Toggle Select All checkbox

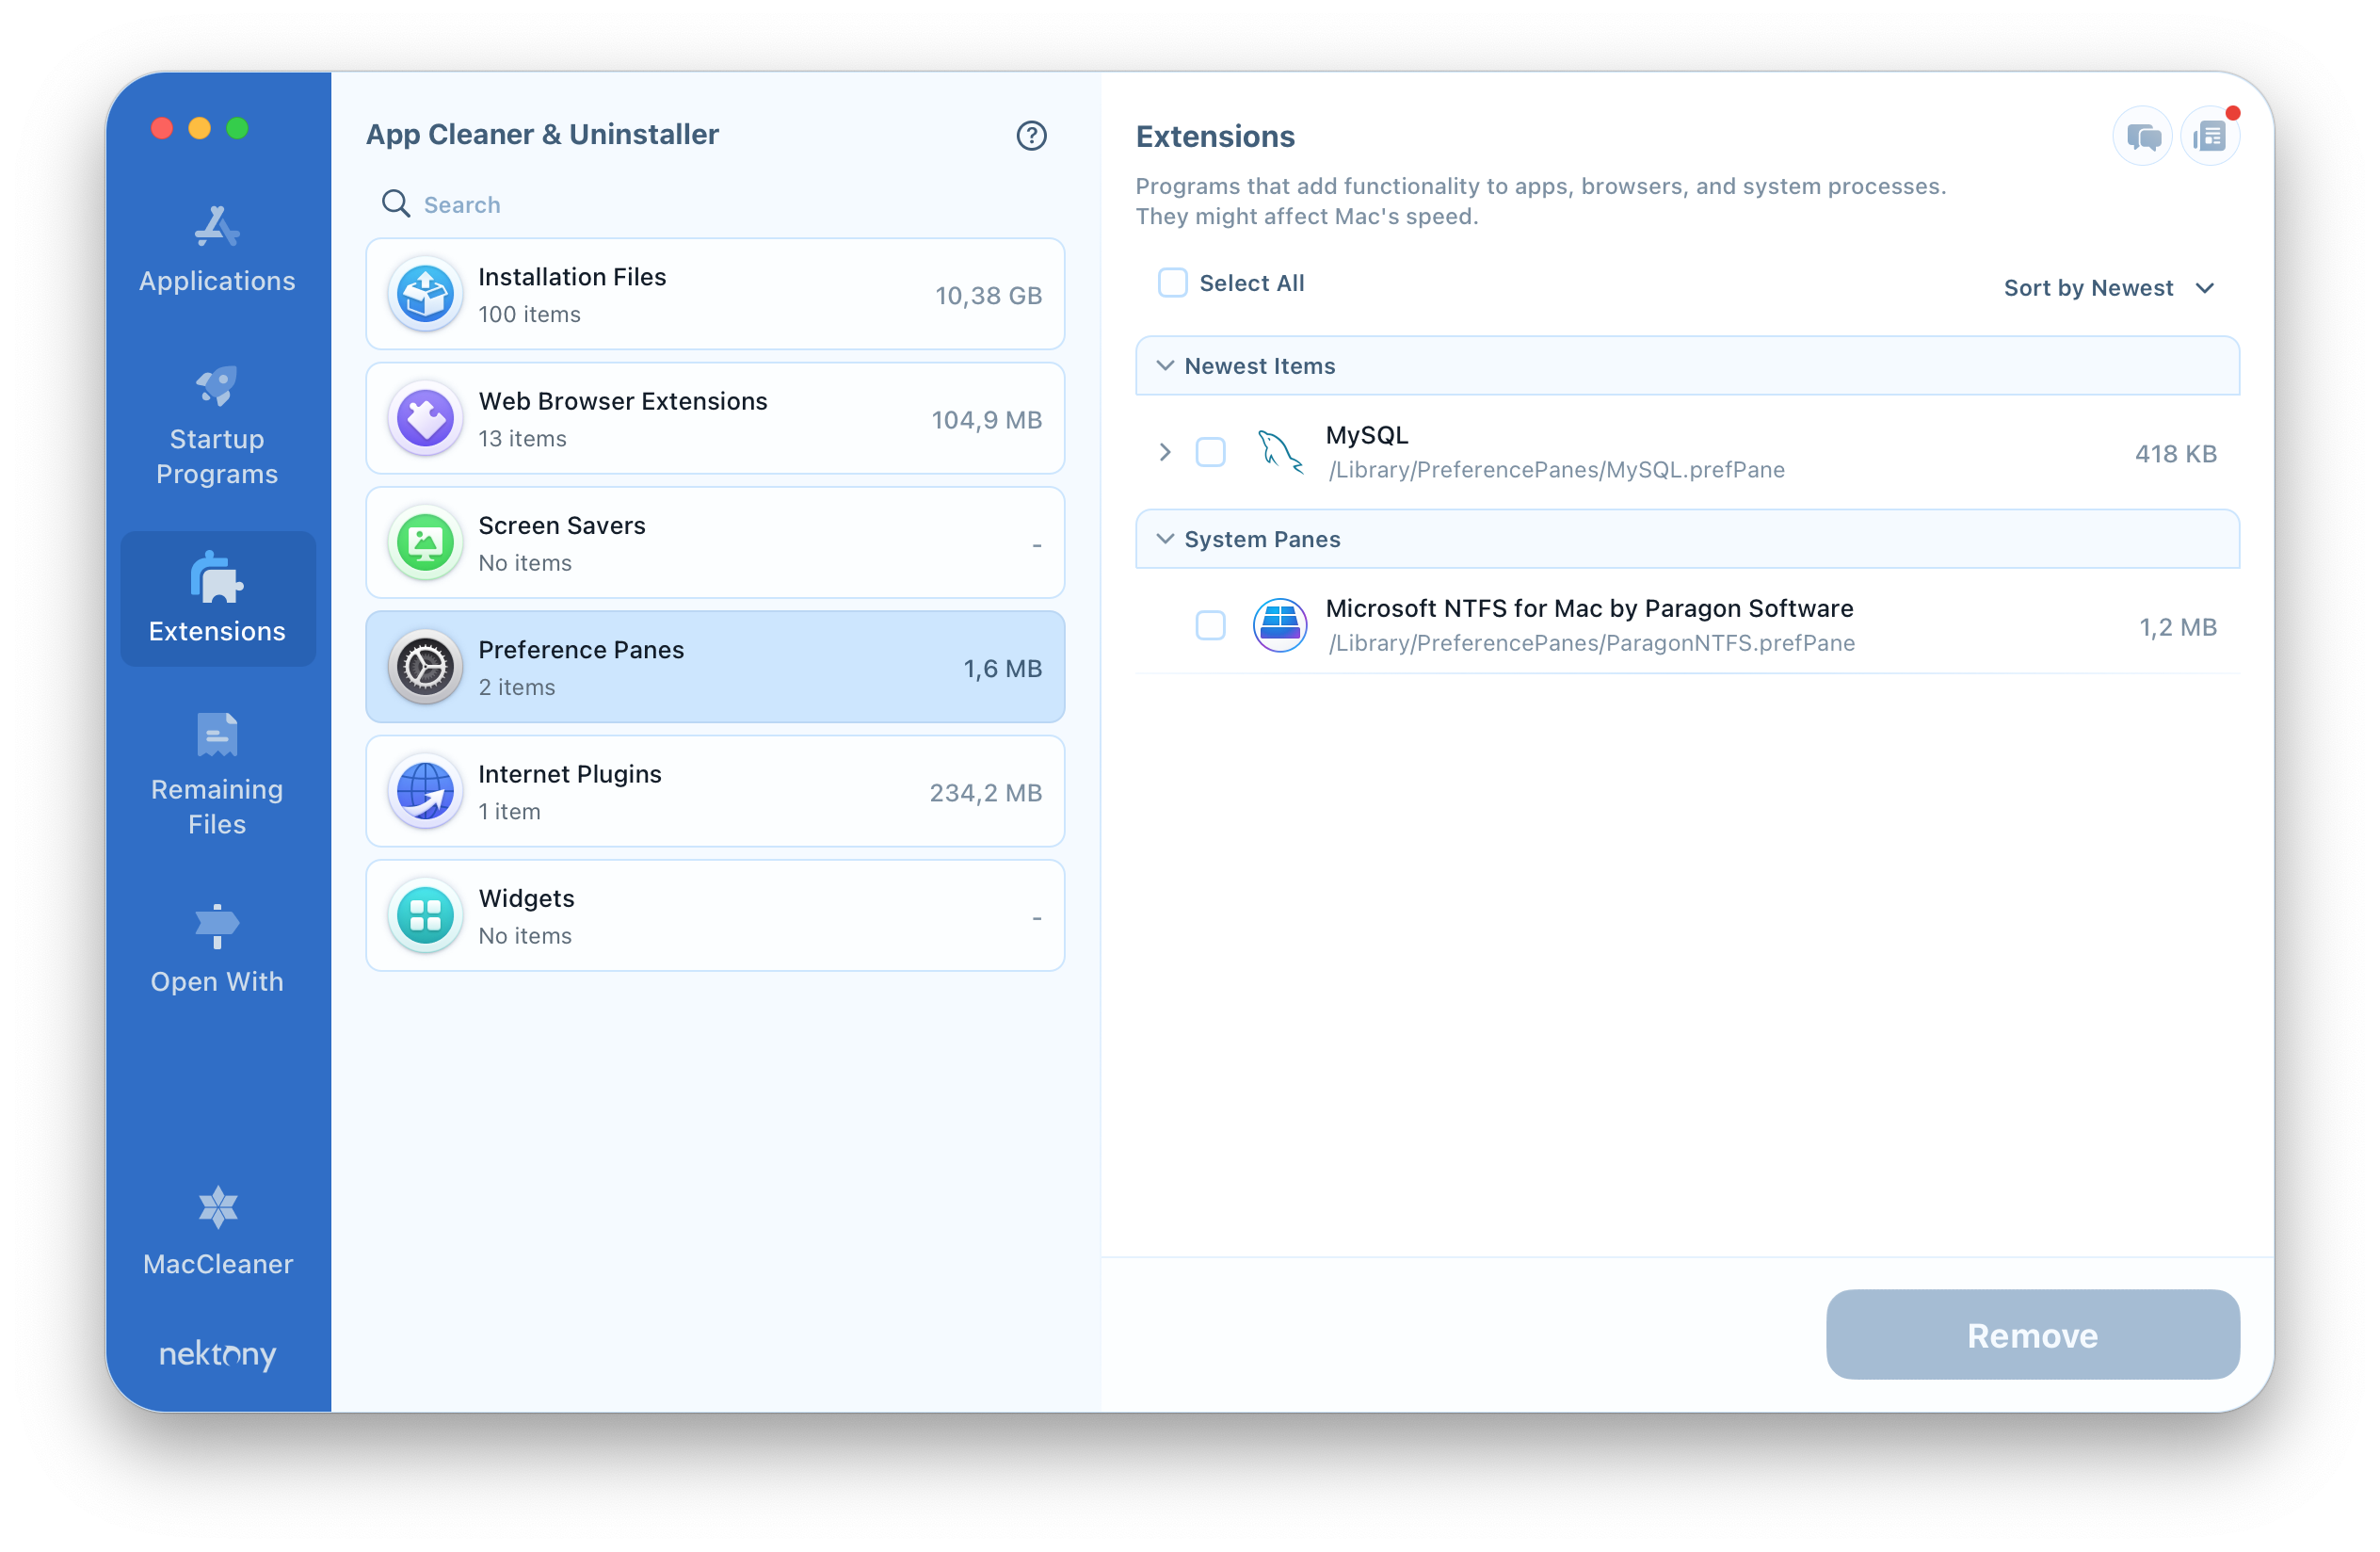(x=1173, y=284)
